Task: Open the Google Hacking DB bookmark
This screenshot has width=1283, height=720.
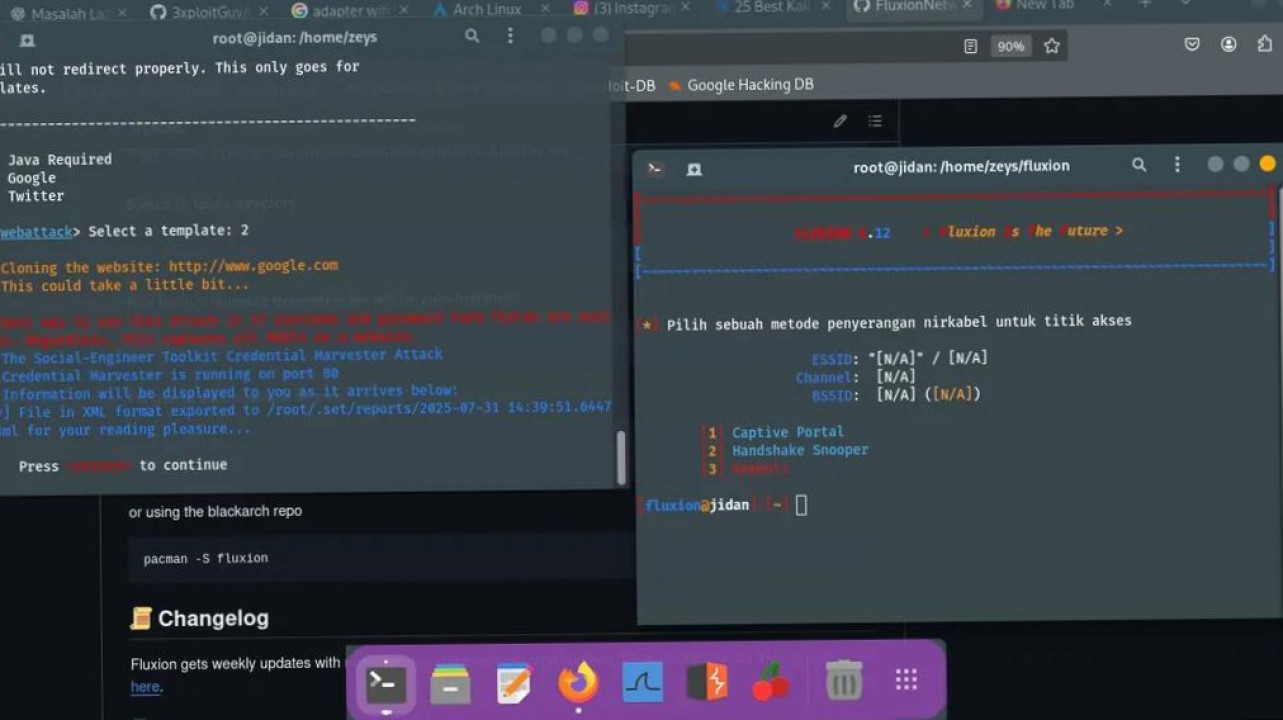Action: (749, 85)
